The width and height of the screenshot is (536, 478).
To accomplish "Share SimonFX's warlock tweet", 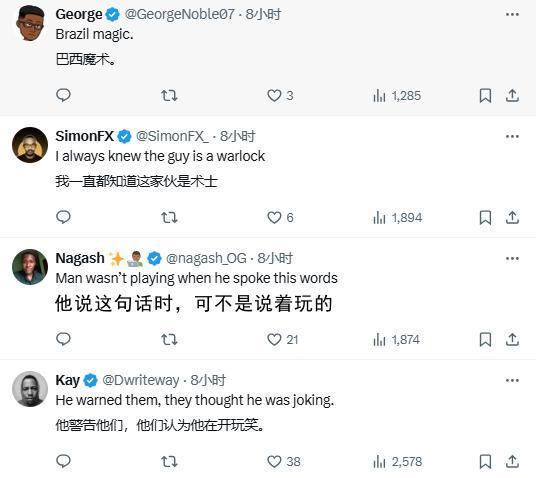I will point(512,217).
